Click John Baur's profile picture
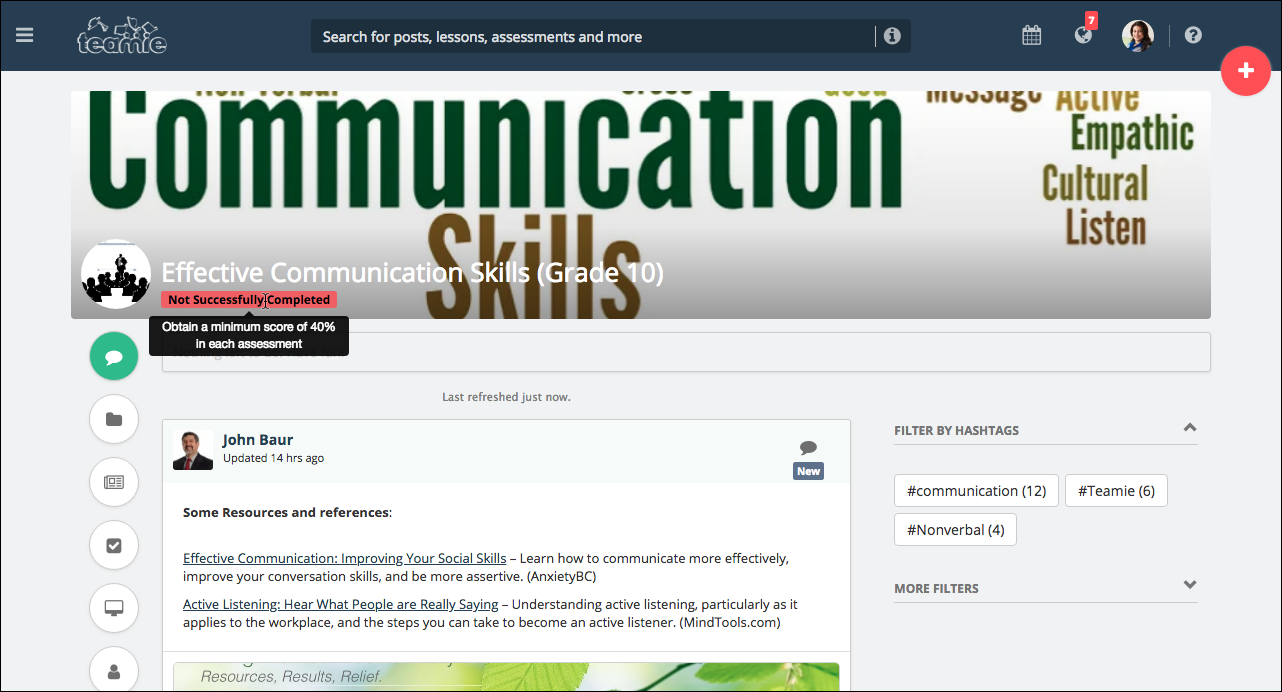This screenshot has height=692, width=1282. (193, 450)
